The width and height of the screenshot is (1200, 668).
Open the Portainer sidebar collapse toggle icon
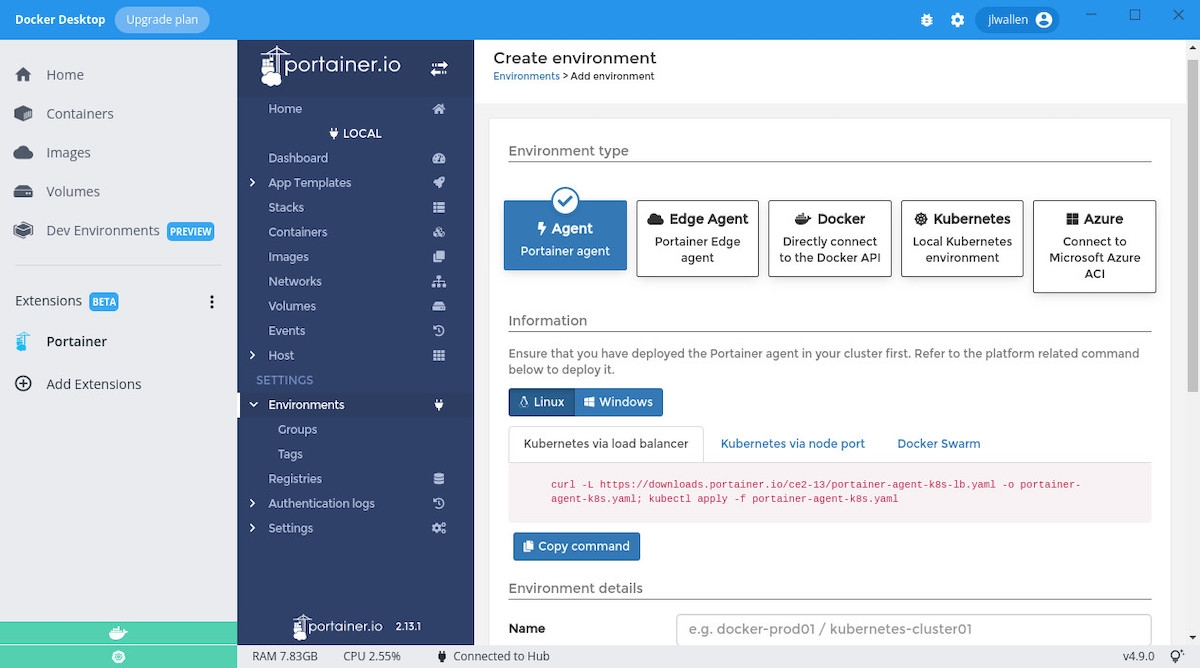tap(439, 67)
